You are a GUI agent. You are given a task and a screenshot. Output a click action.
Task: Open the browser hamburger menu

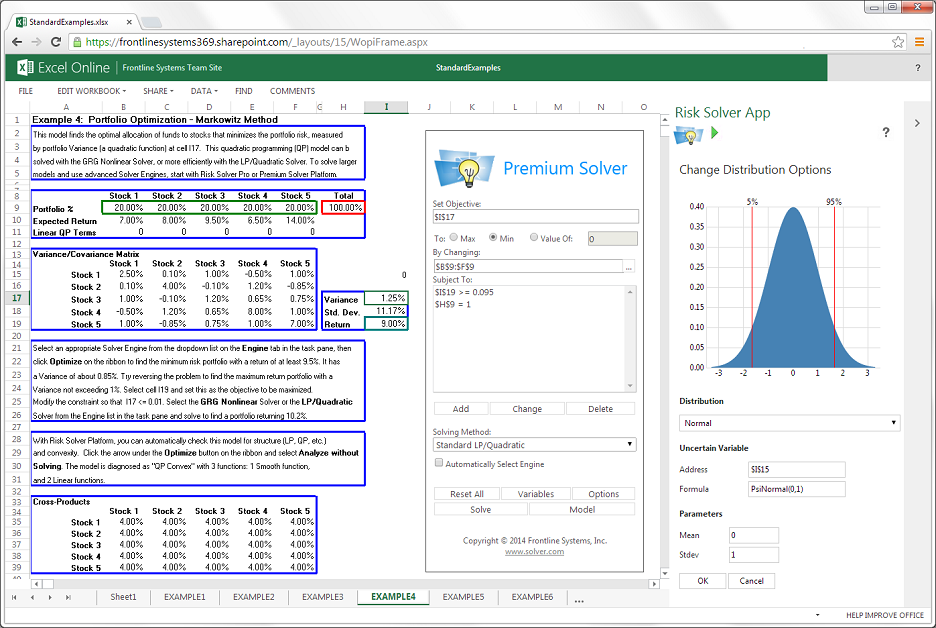point(920,42)
